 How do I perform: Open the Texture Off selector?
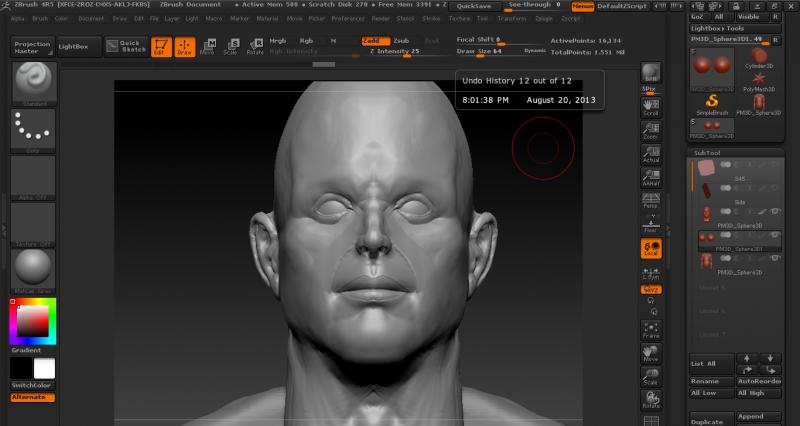(33, 225)
